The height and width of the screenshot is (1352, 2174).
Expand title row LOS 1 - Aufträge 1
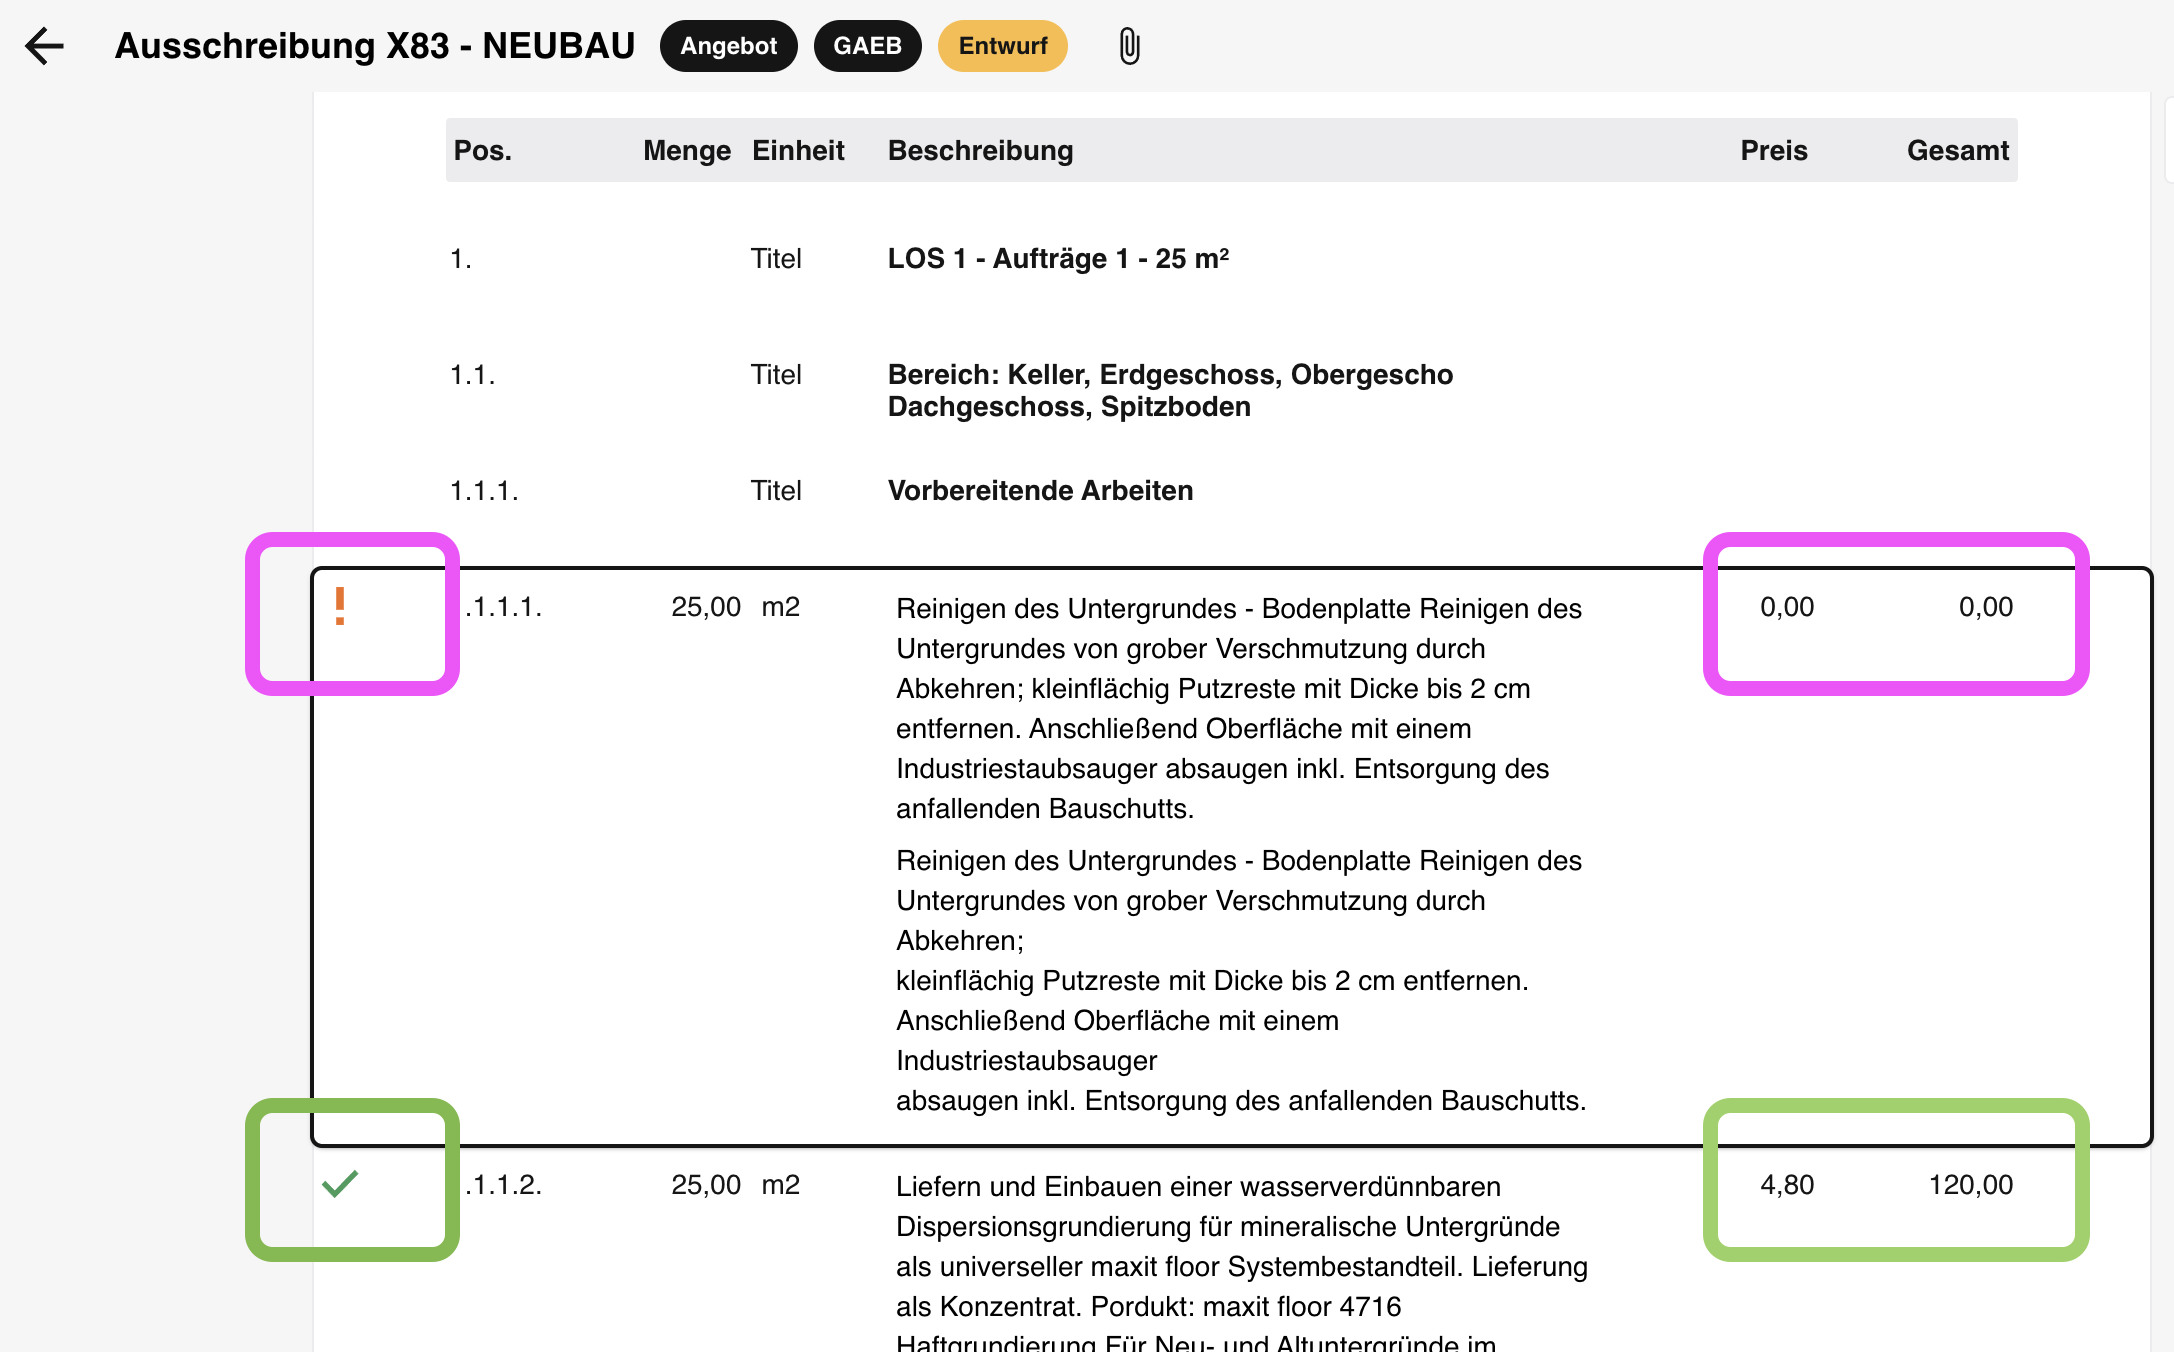[x=1059, y=258]
